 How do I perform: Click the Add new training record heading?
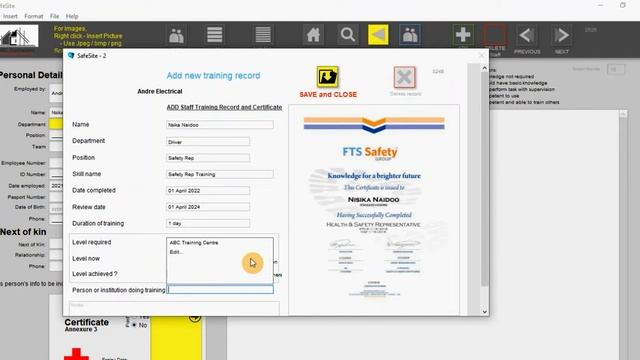tap(213, 76)
